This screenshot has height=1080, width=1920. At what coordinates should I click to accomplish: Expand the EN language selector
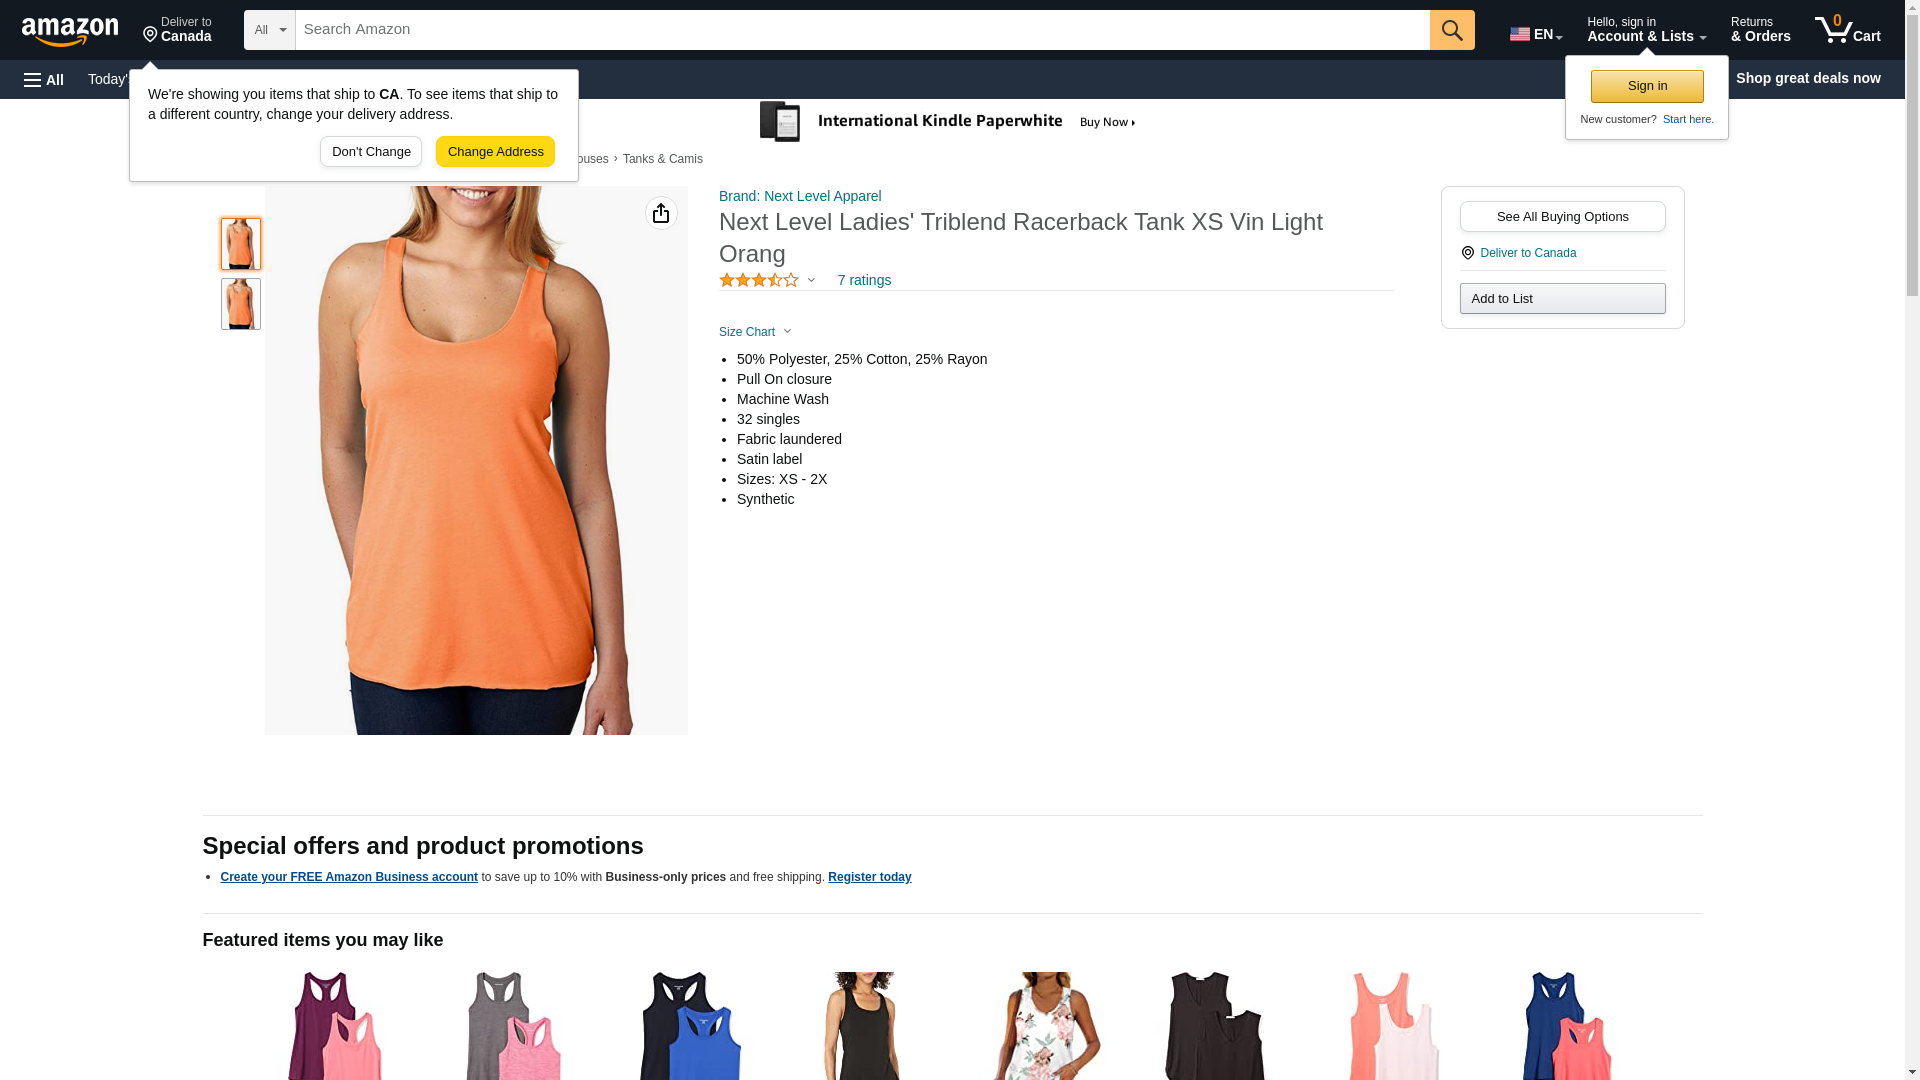click(x=1536, y=33)
